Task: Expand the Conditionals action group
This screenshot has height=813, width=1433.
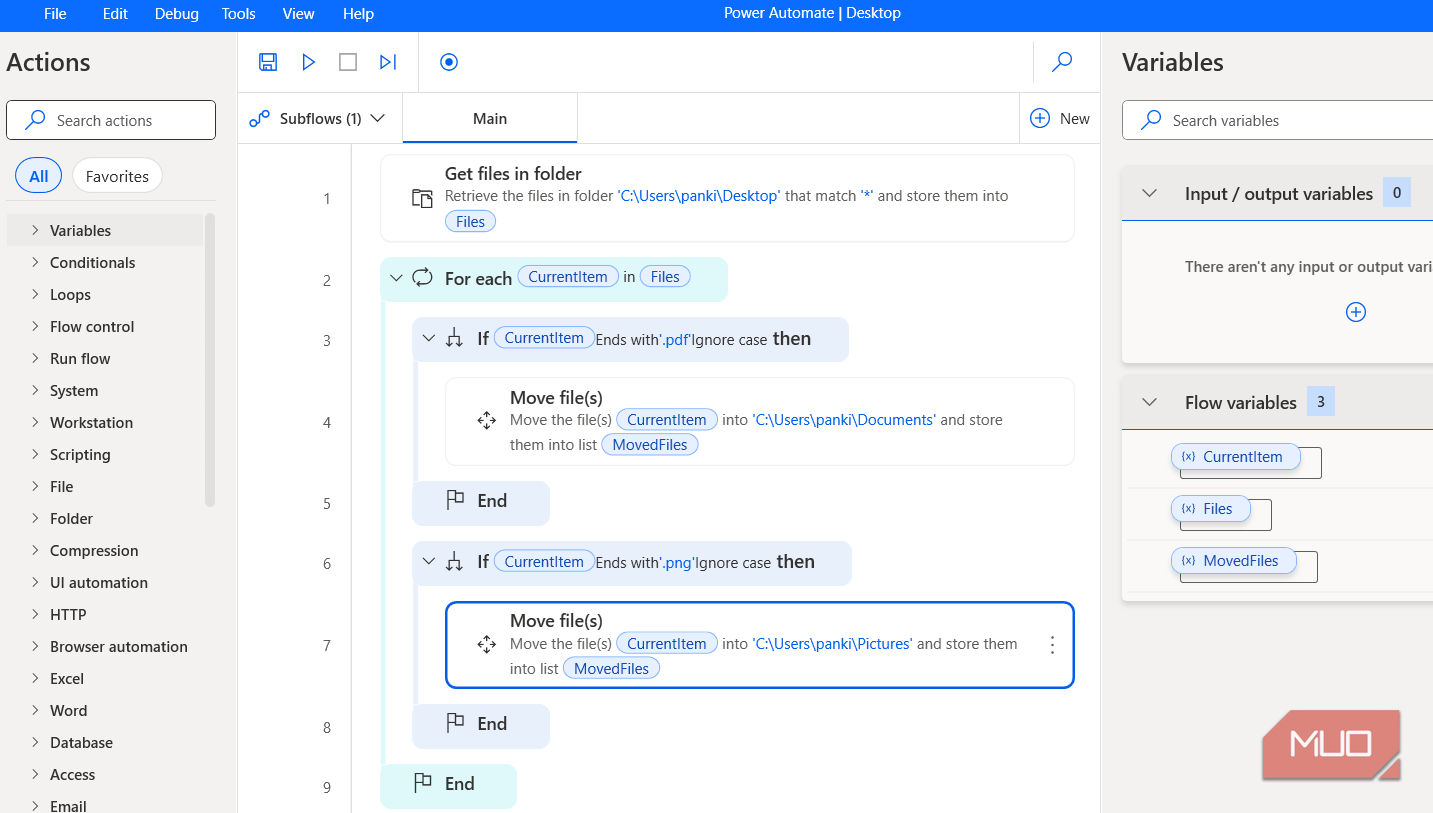Action: click(x=35, y=262)
